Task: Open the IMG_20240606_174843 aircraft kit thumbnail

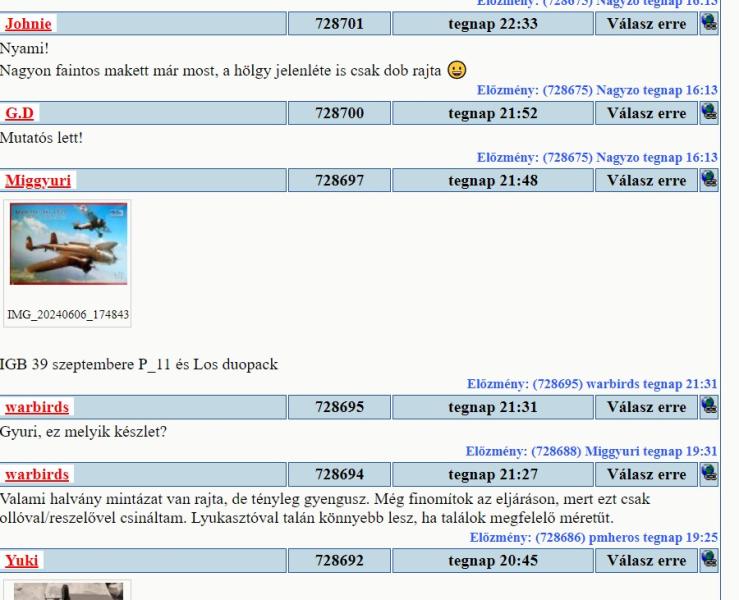Action: click(68, 247)
